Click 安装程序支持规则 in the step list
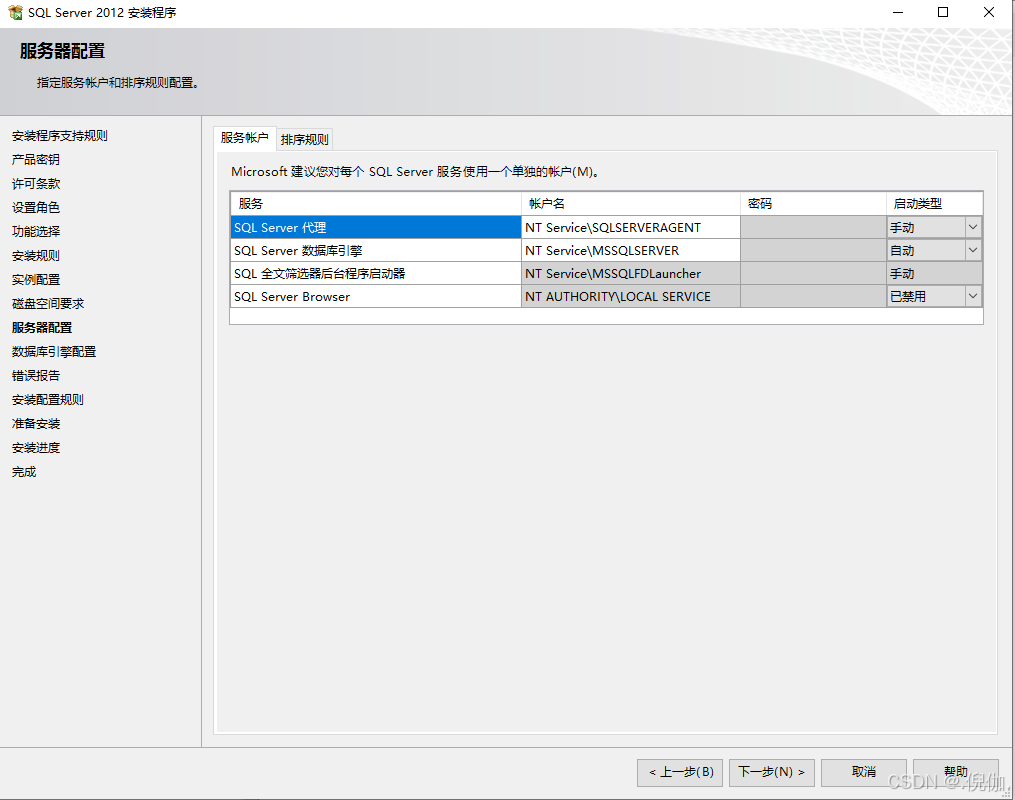Viewport: 1015px width, 800px height. click(x=60, y=136)
